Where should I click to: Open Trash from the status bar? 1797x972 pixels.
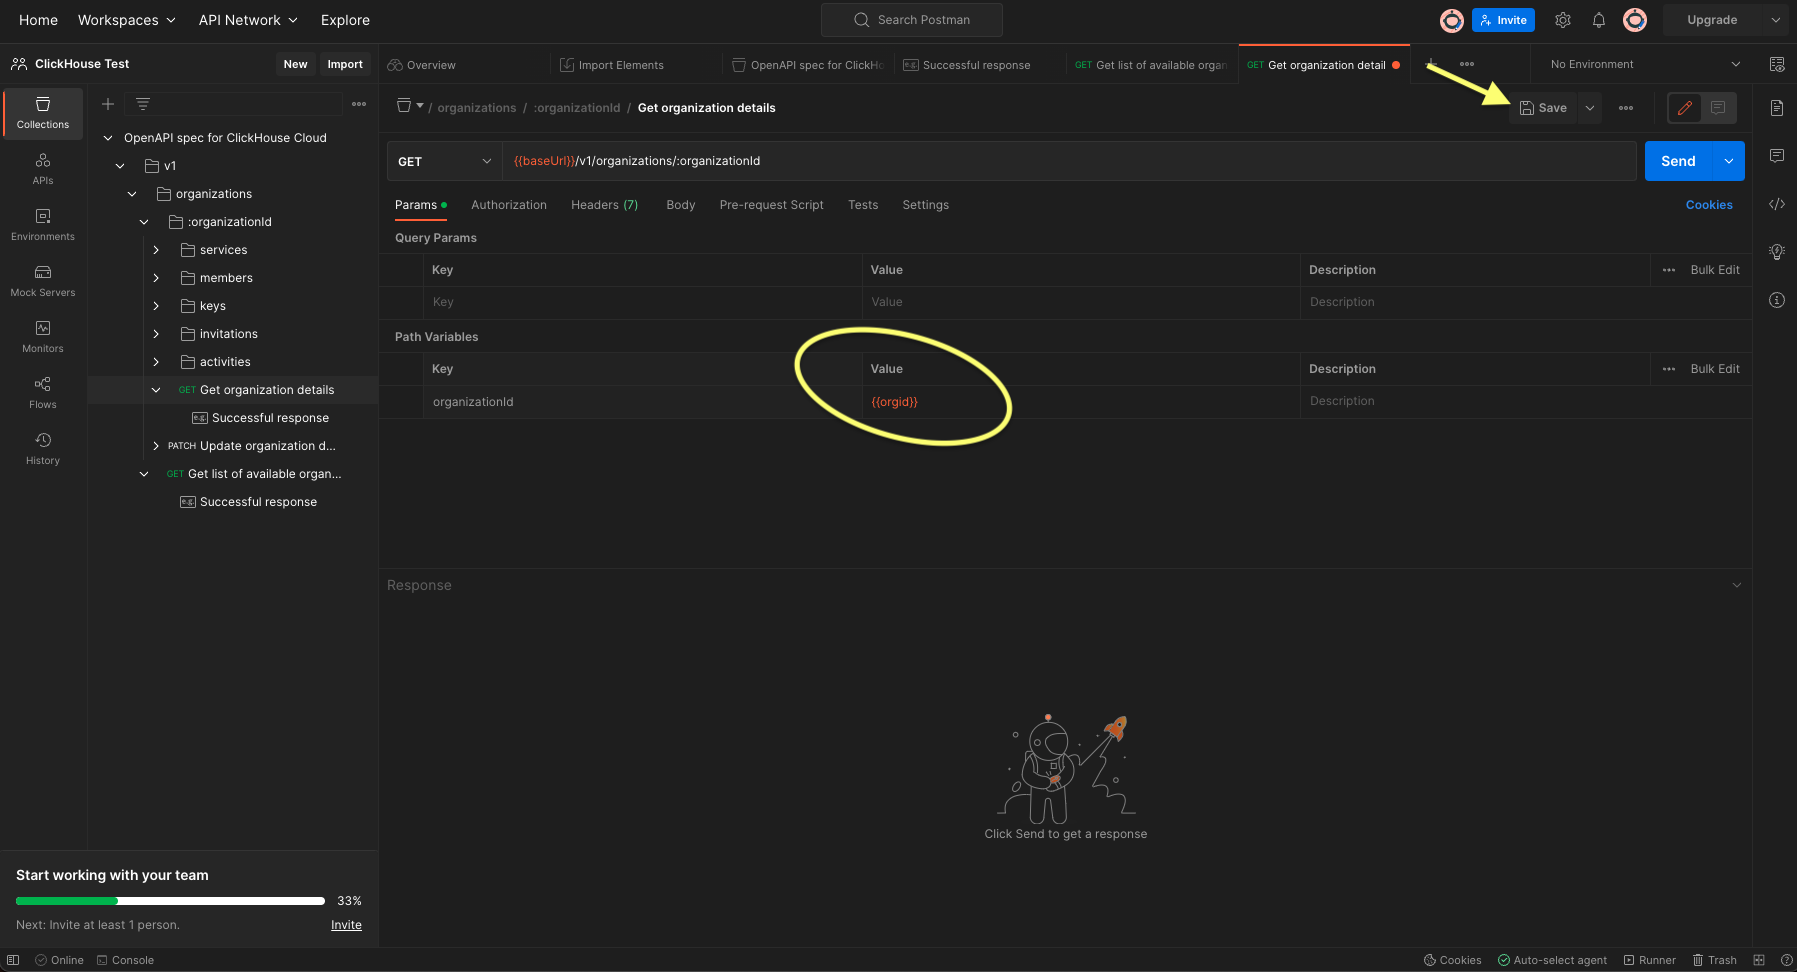[x=1714, y=960]
